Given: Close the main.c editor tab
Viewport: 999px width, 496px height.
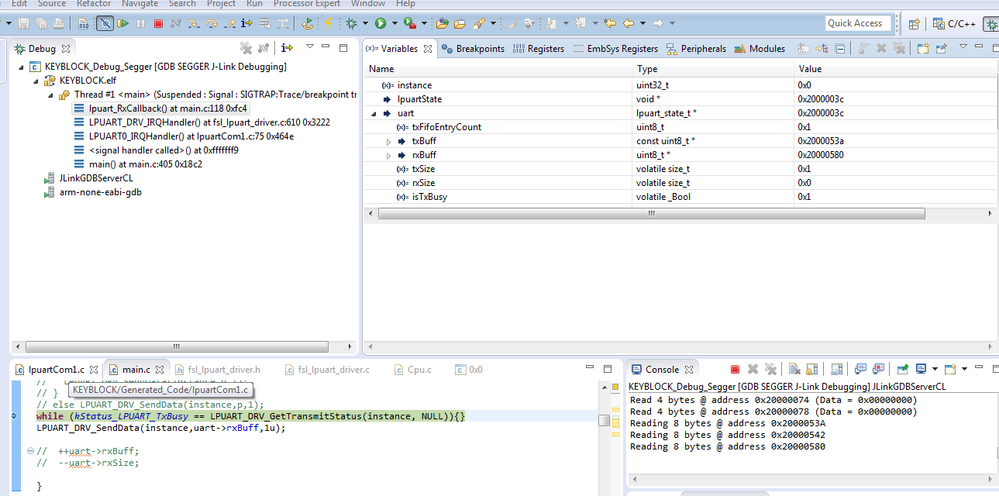Looking at the screenshot, I should [x=160, y=369].
